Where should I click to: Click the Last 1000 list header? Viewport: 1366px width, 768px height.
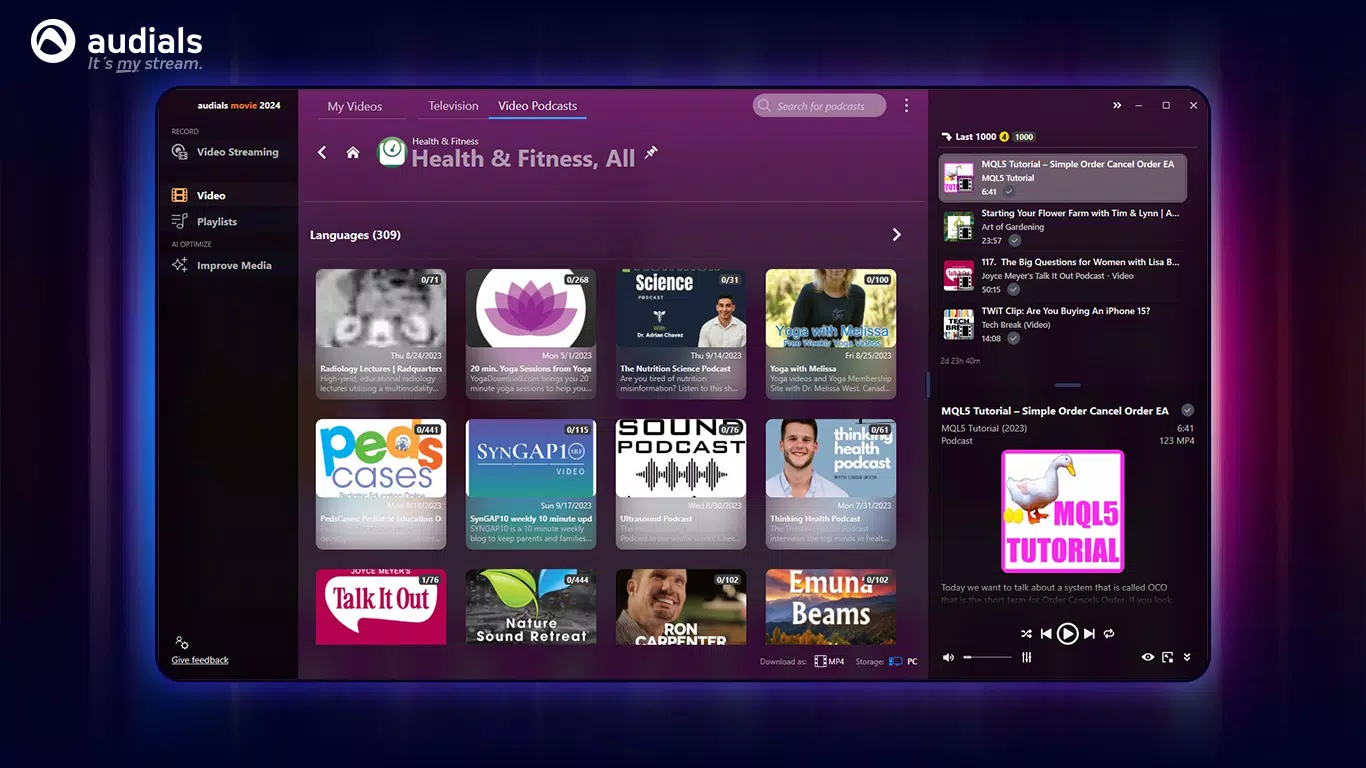976,137
